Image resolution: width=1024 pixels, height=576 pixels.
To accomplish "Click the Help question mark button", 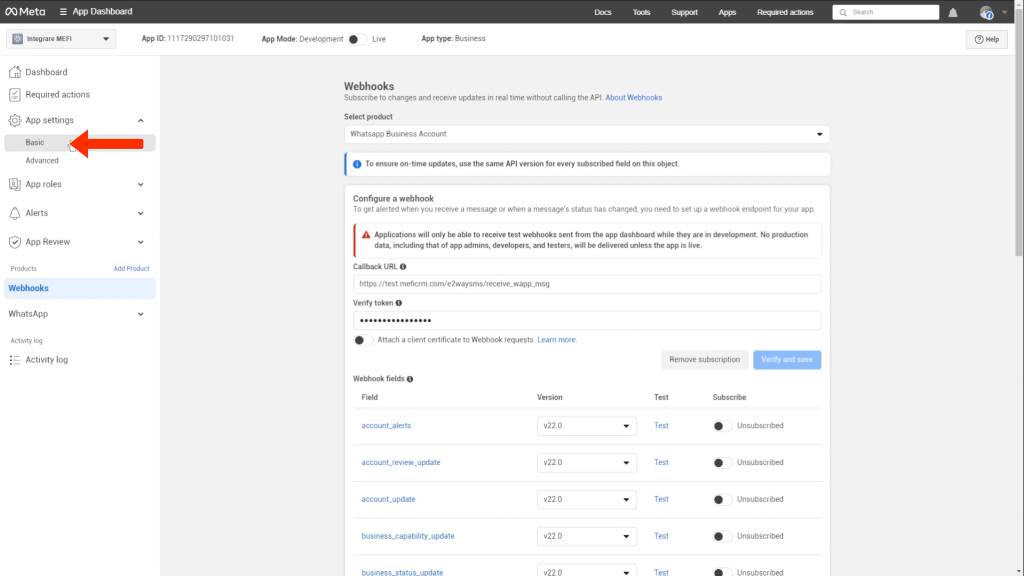I will (987, 39).
